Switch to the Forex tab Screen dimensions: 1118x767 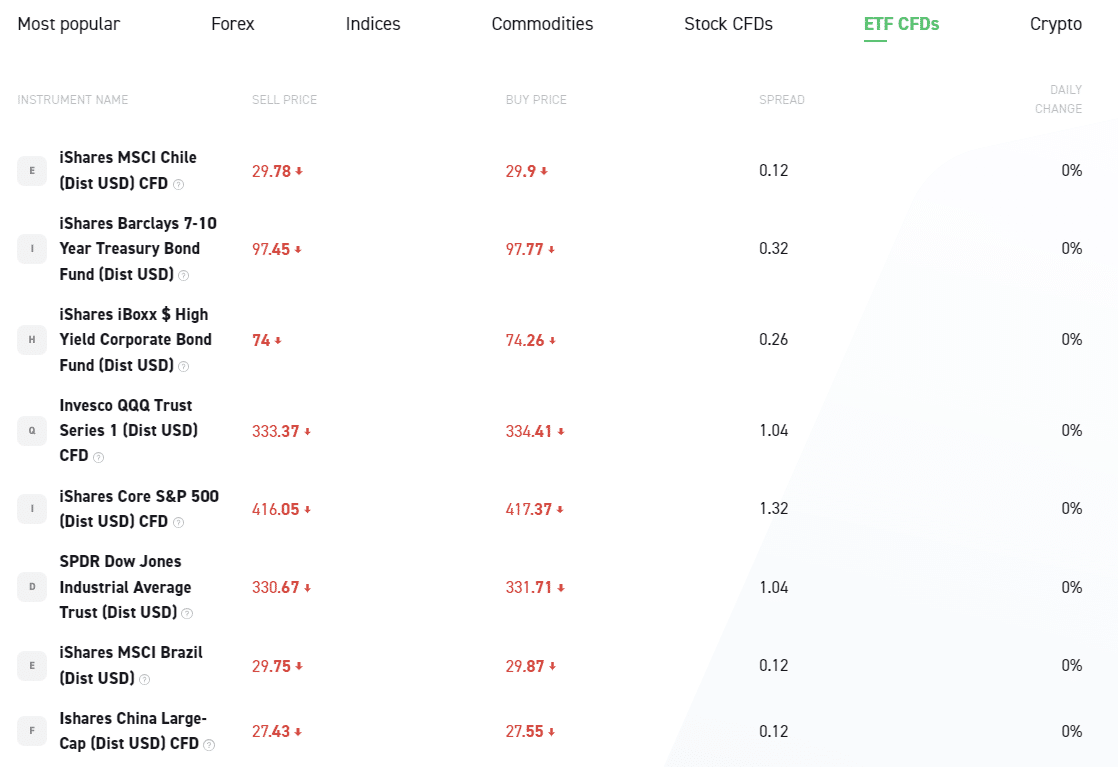click(232, 24)
